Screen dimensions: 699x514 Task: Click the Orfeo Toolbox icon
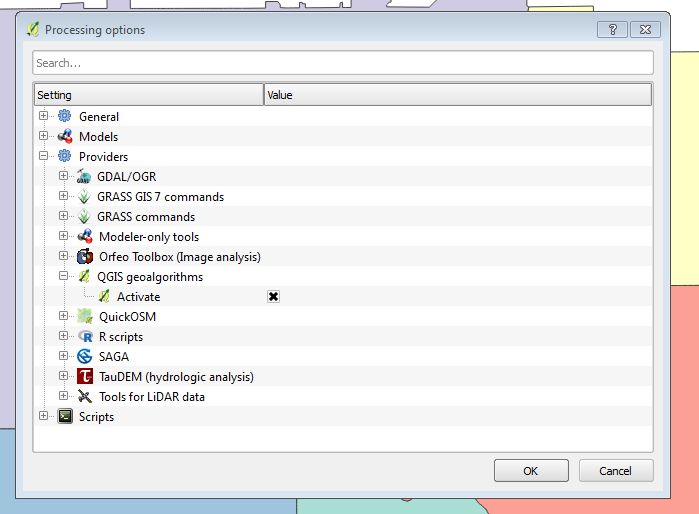[x=85, y=256]
